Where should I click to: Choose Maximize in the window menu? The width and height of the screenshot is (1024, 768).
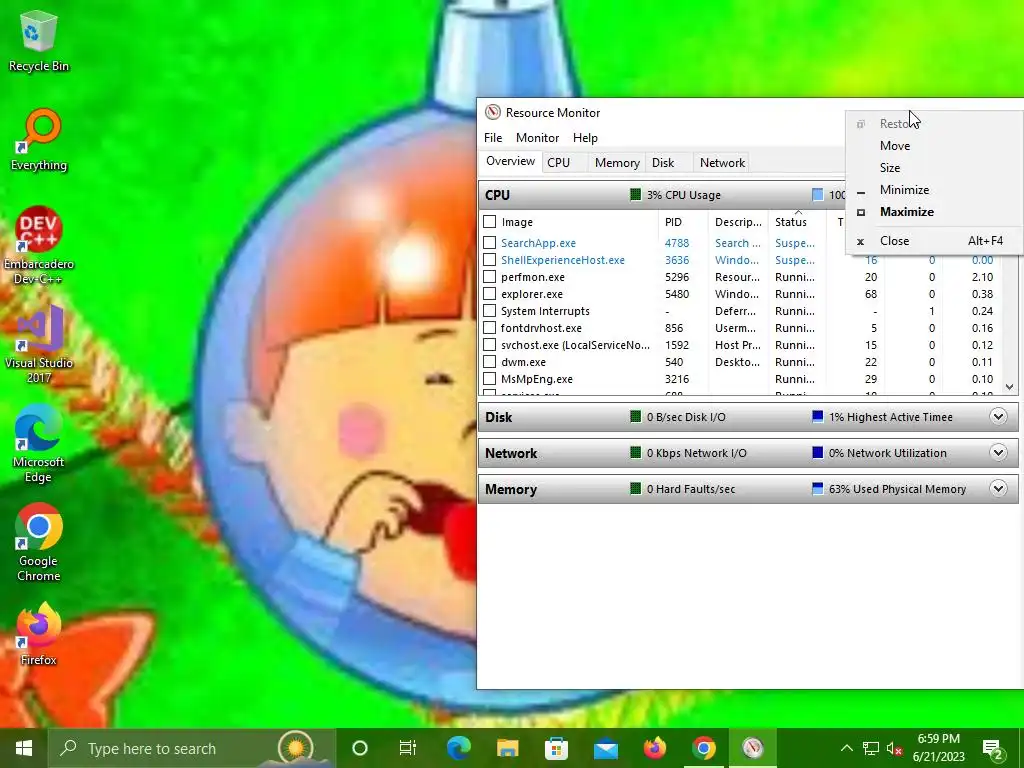pos(934,212)
